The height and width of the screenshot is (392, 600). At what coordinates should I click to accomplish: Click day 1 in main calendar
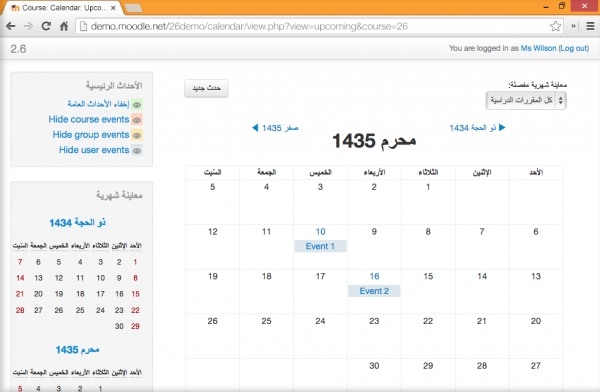coord(428,187)
